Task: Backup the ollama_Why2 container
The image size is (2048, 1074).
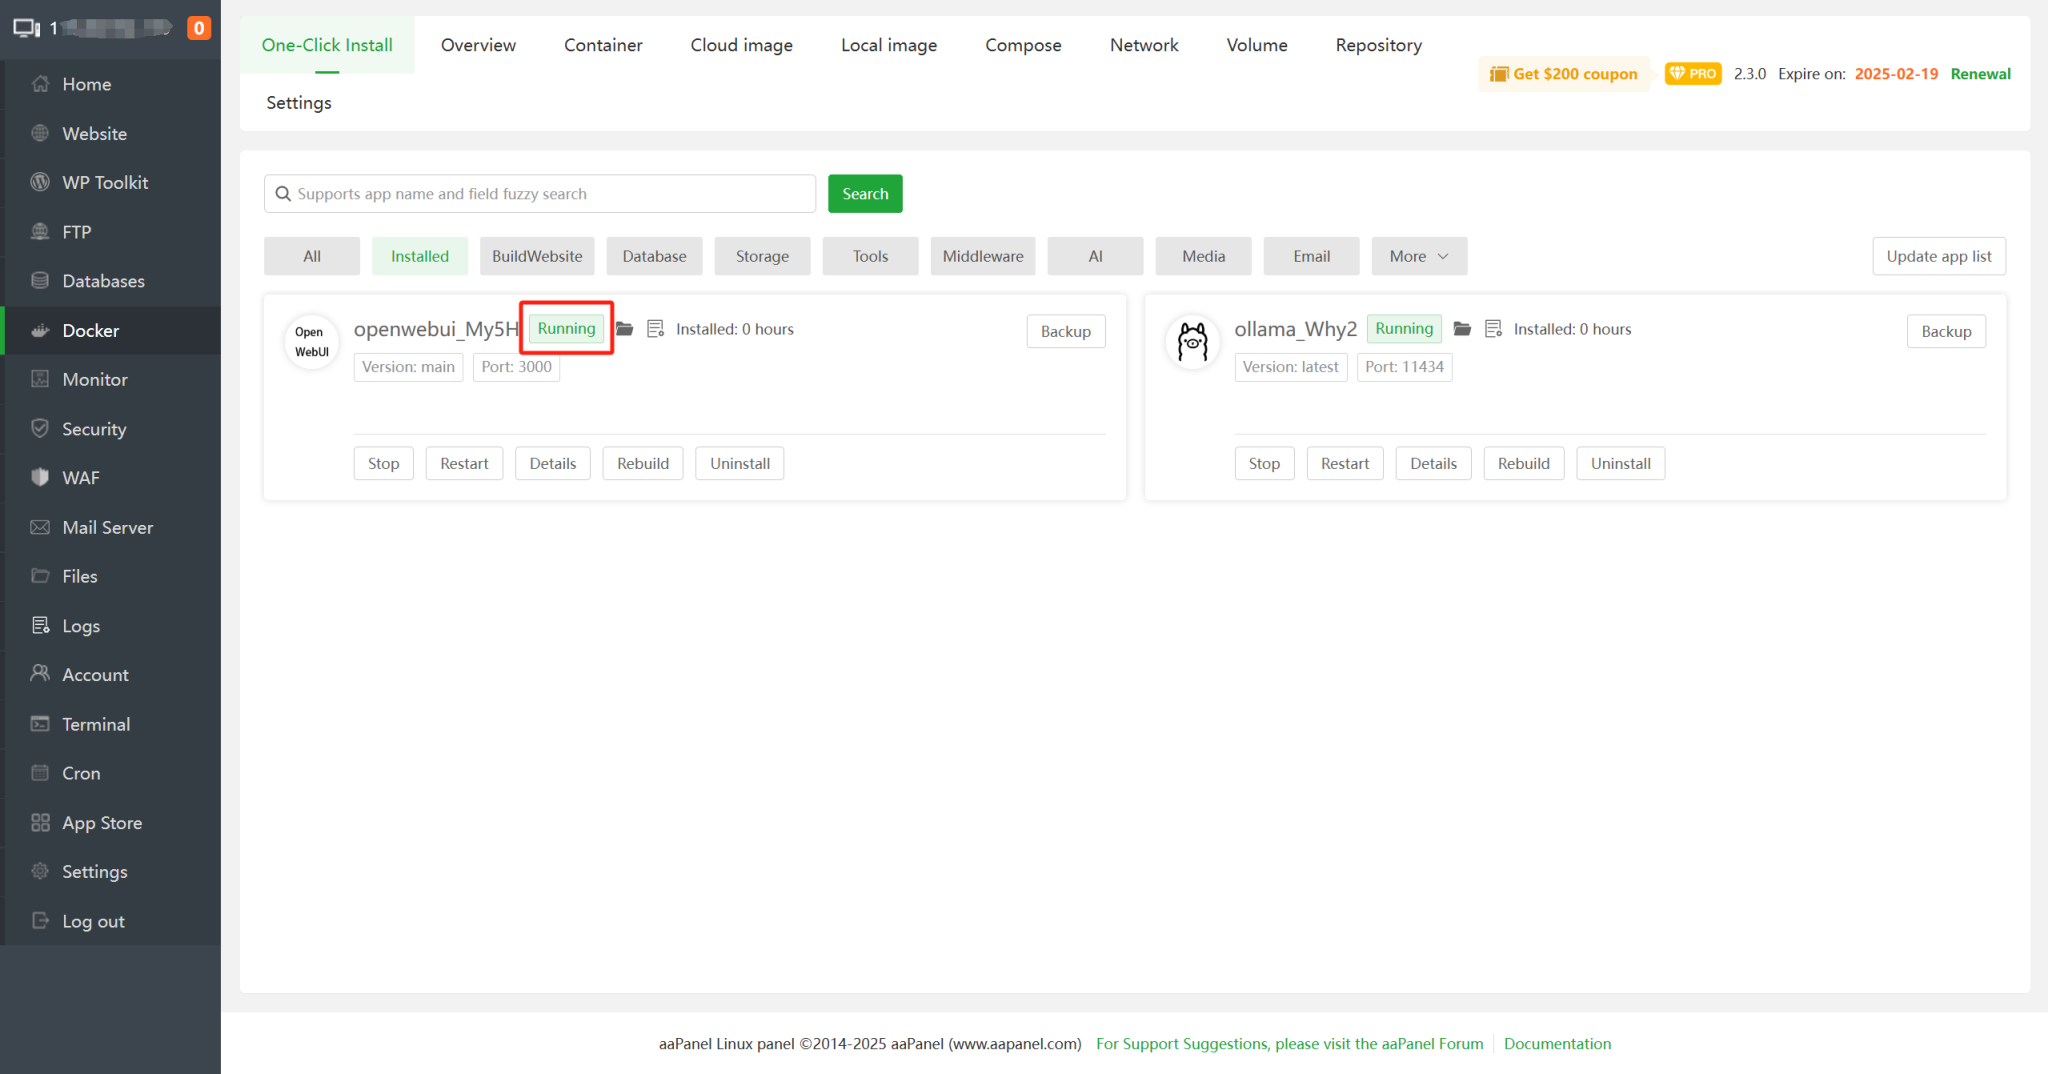Action: pyautogui.click(x=1945, y=331)
